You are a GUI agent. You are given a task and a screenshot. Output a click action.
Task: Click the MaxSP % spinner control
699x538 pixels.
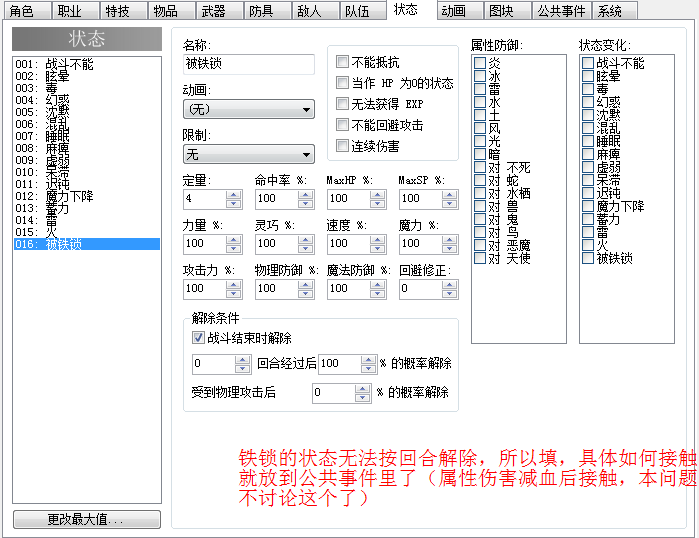449,199
